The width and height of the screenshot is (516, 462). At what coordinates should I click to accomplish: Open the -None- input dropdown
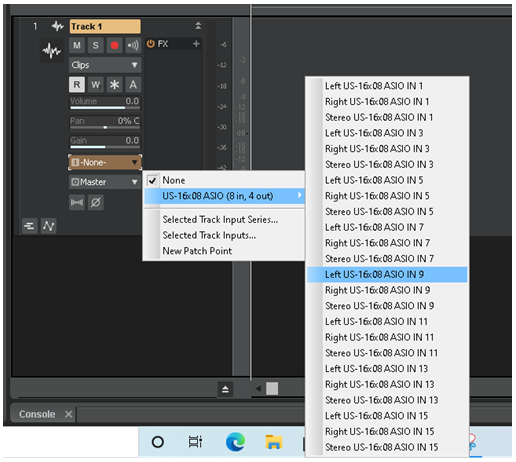tap(105, 162)
